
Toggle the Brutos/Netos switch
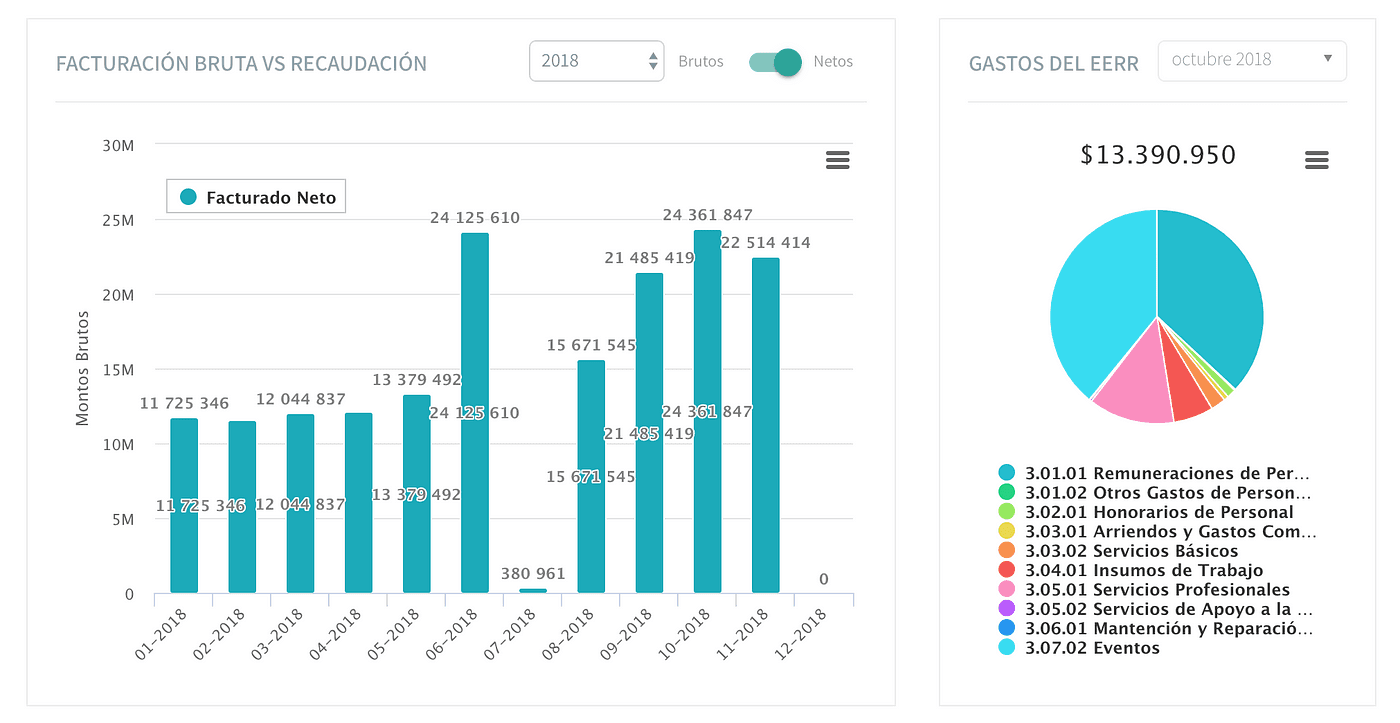pos(775,62)
